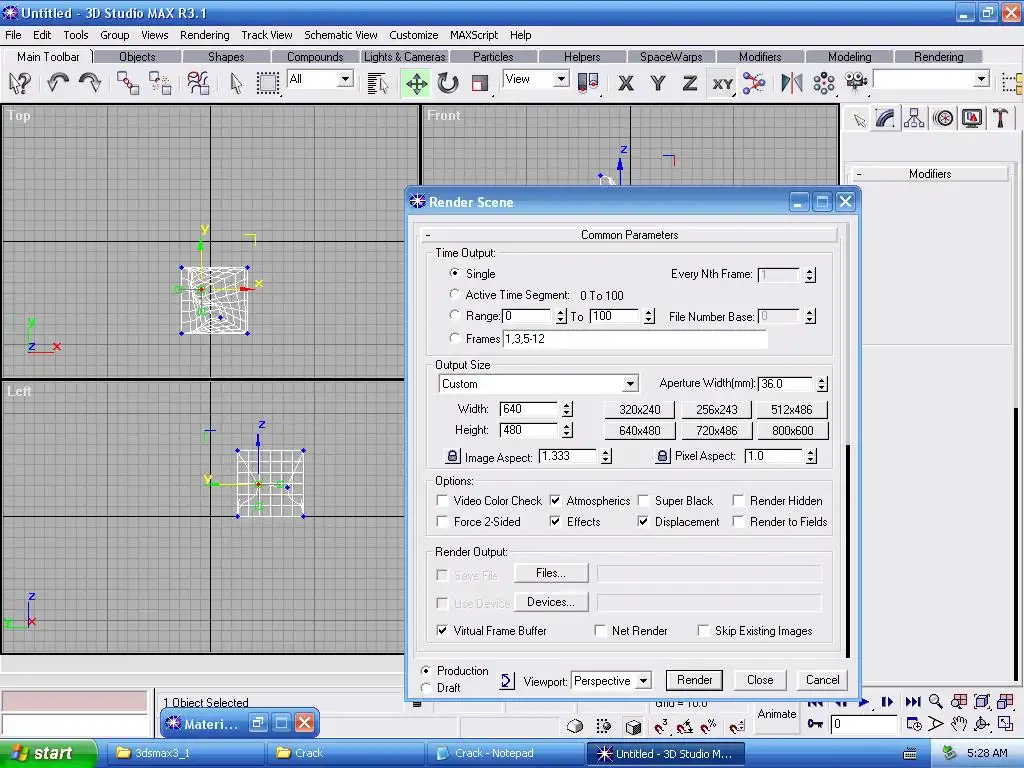
Task: Restrict to XY plane
Action: pyautogui.click(x=722, y=83)
